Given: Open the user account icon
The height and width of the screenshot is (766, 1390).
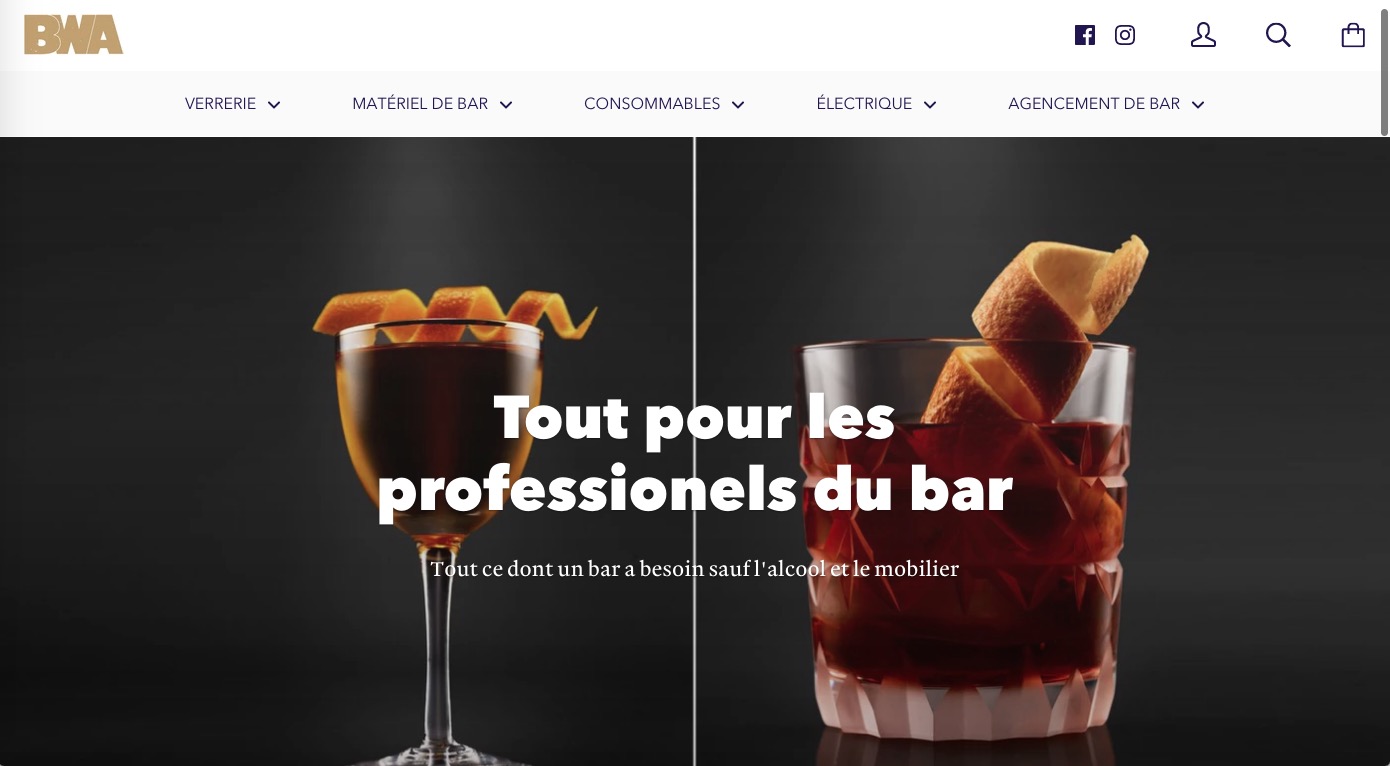Looking at the screenshot, I should (1203, 36).
